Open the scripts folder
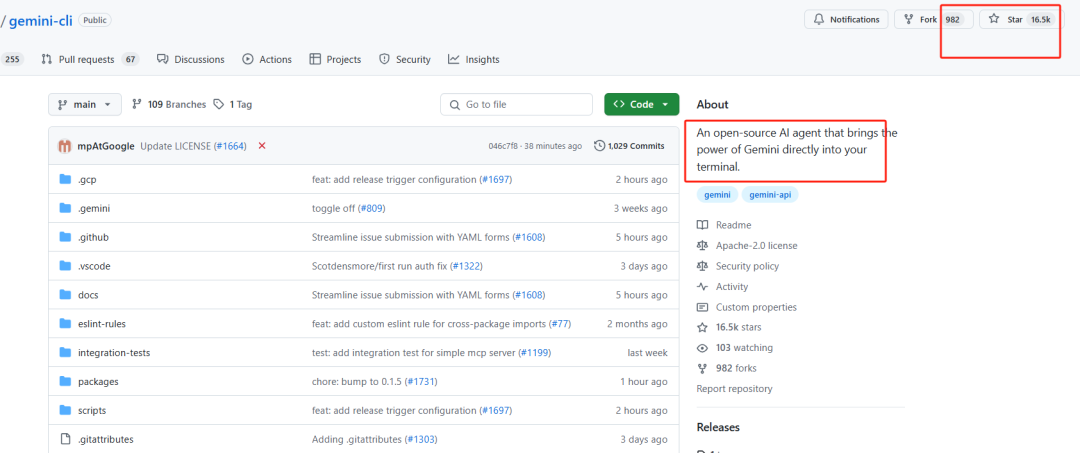Image resolution: width=1080 pixels, height=453 pixels. (x=92, y=410)
